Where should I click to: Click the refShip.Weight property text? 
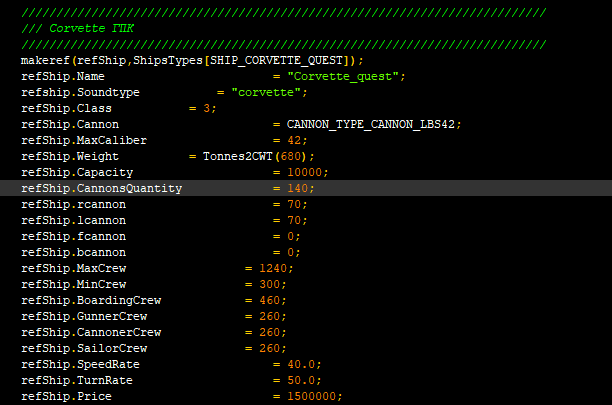point(70,156)
